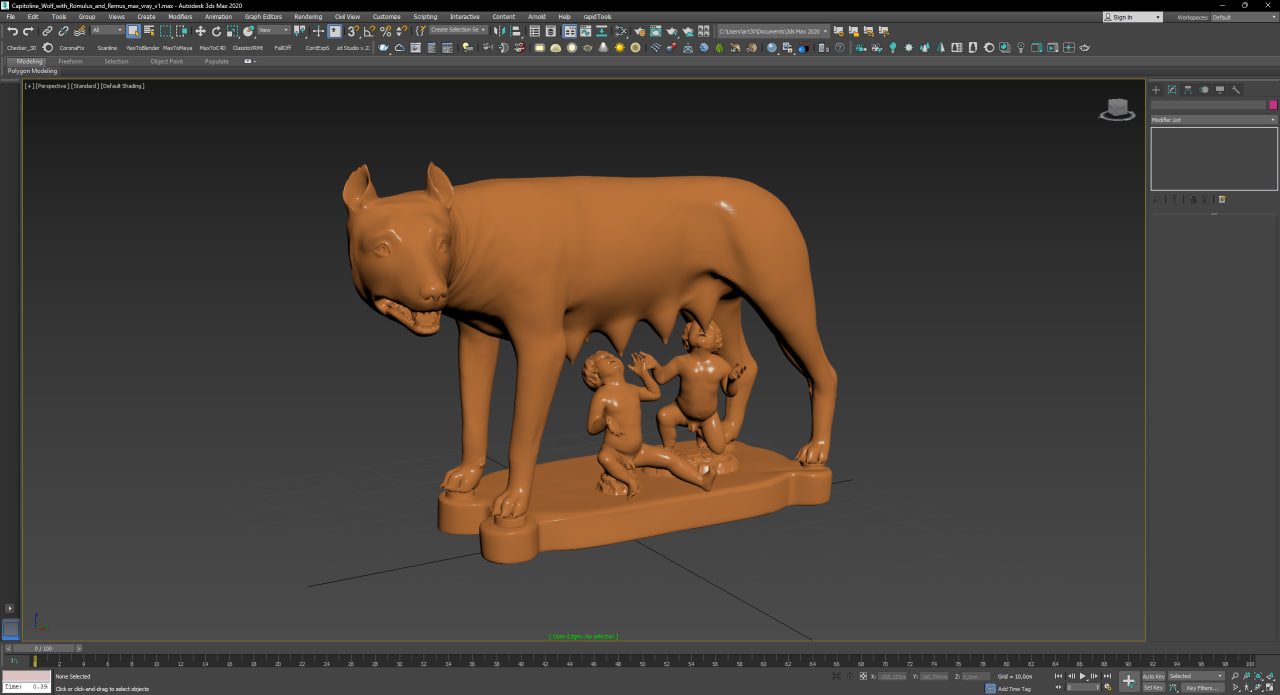Click the object name field in command panel
Viewport: 1280px width, 695px height.
(1208, 104)
